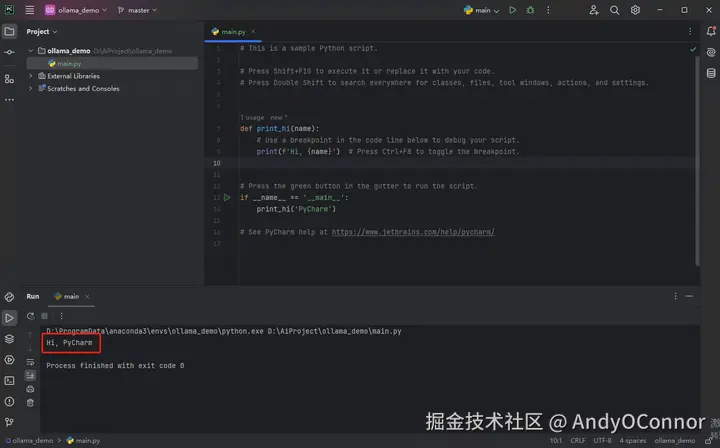Open Project view options dropdown
Viewport: 720px width, 448px height.
[42, 32]
